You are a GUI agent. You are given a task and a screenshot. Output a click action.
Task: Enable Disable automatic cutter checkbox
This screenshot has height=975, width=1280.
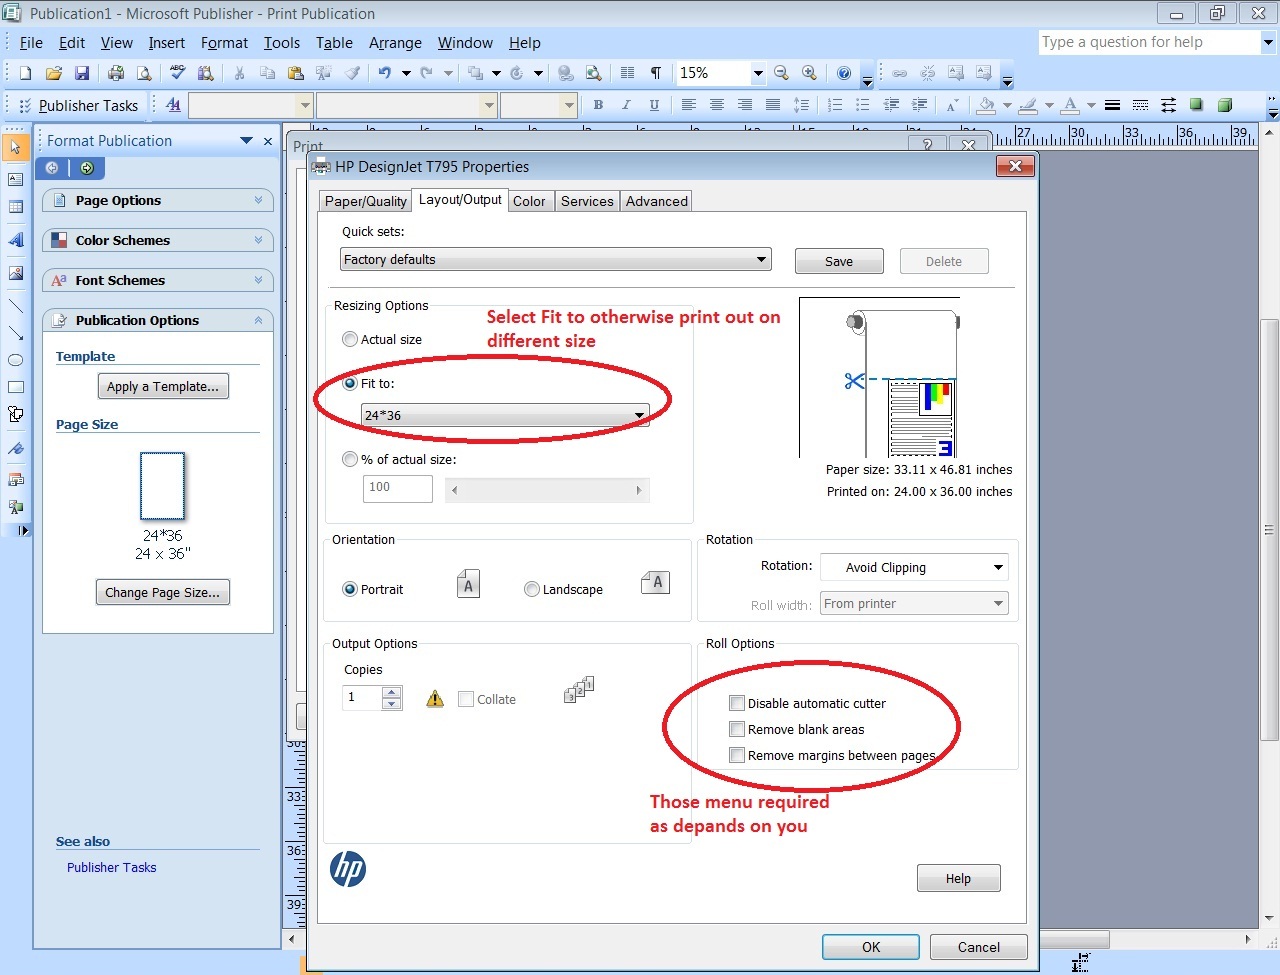tap(737, 703)
